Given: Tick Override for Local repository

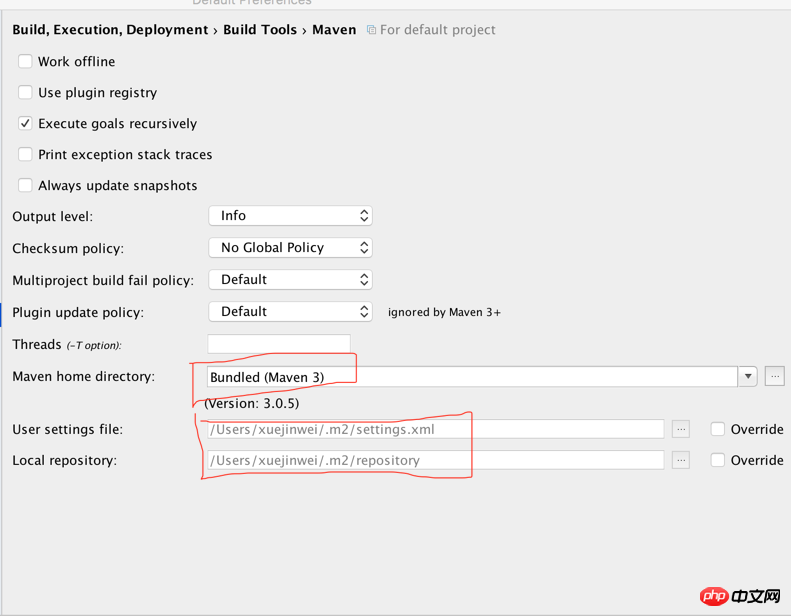Looking at the screenshot, I should coord(718,460).
